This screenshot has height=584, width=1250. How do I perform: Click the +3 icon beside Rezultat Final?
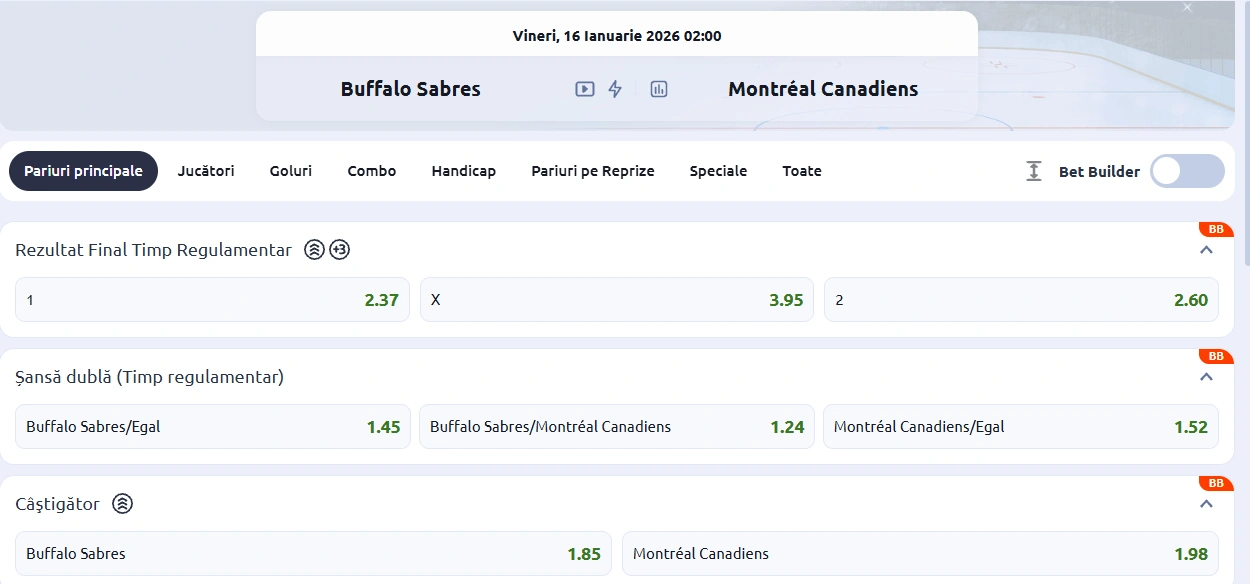tap(339, 249)
